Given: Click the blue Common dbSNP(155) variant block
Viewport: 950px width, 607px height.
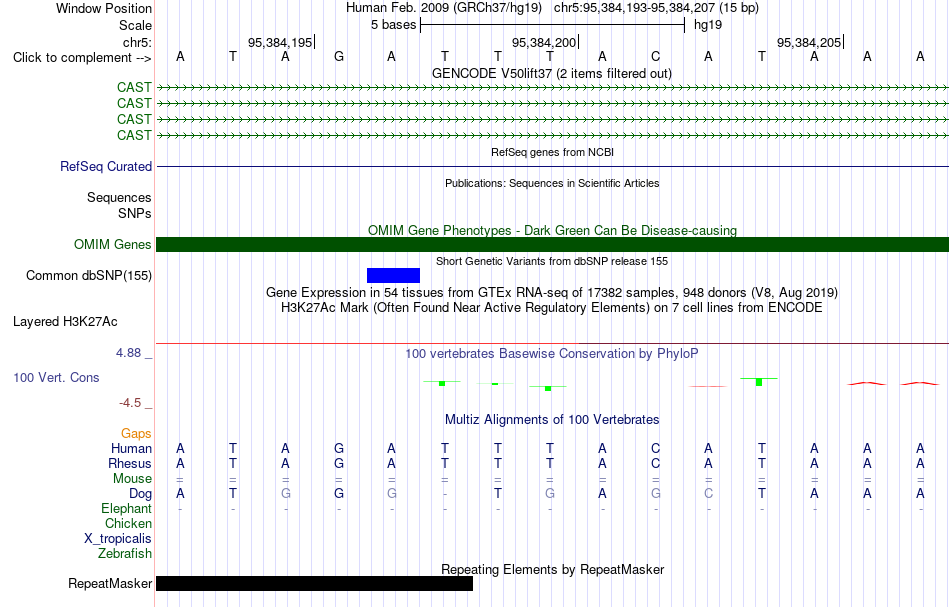Looking at the screenshot, I should [x=393, y=276].
